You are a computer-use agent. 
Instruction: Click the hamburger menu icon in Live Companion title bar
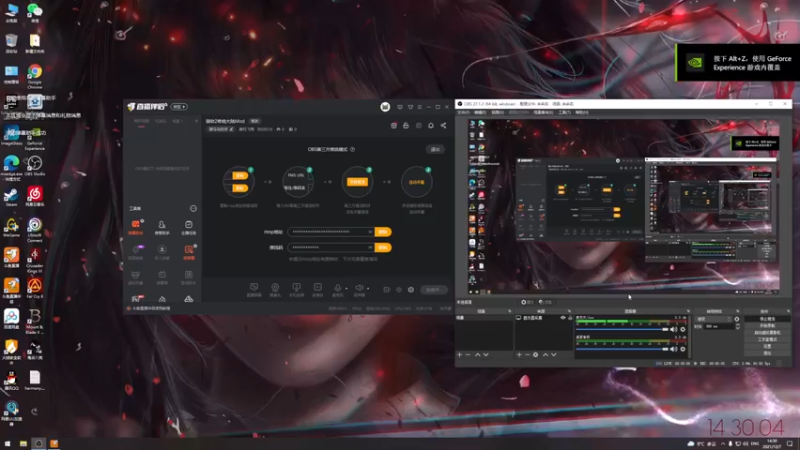click(419, 107)
